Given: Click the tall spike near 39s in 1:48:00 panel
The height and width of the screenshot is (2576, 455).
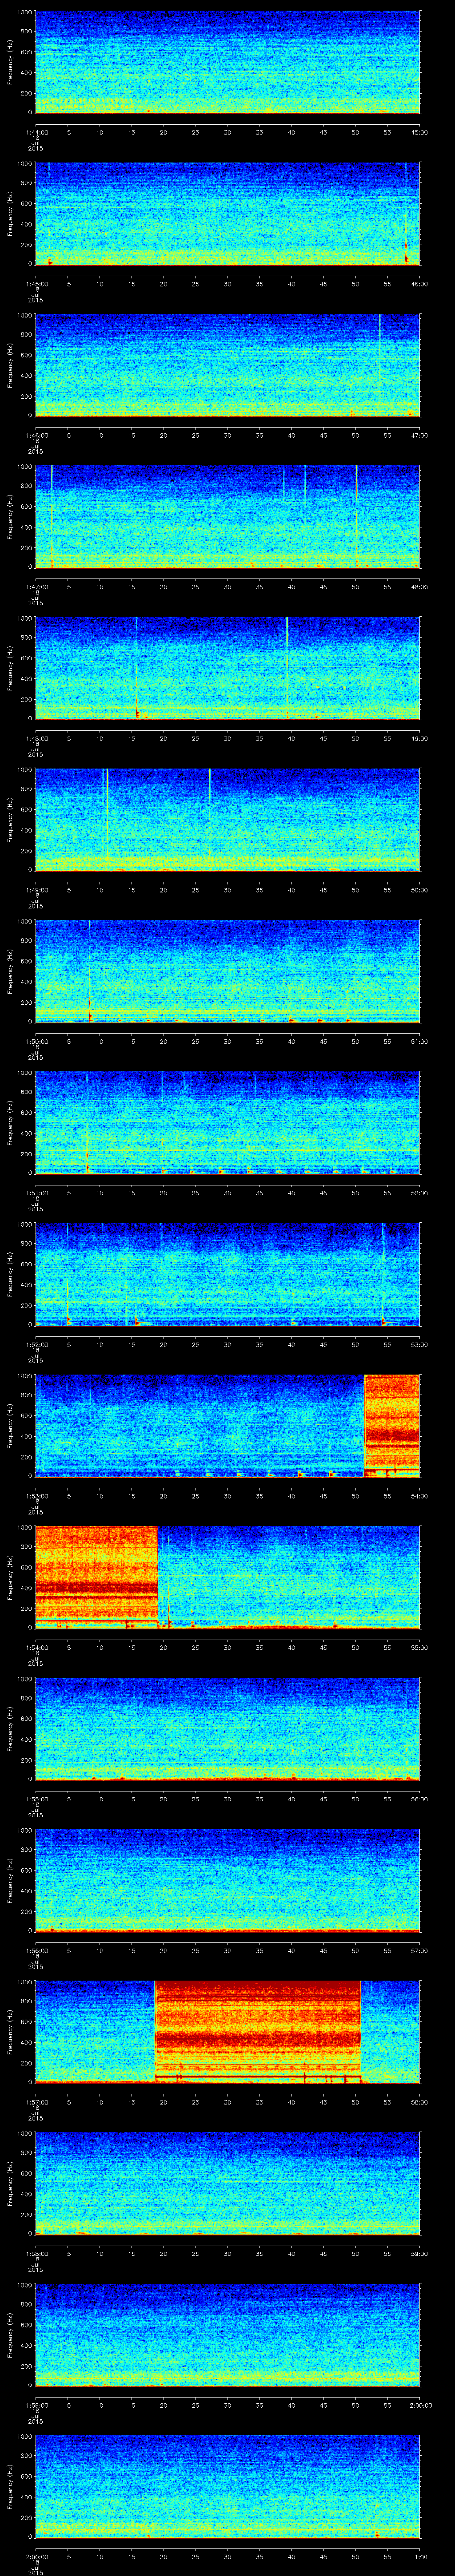Looking at the screenshot, I should (286, 667).
